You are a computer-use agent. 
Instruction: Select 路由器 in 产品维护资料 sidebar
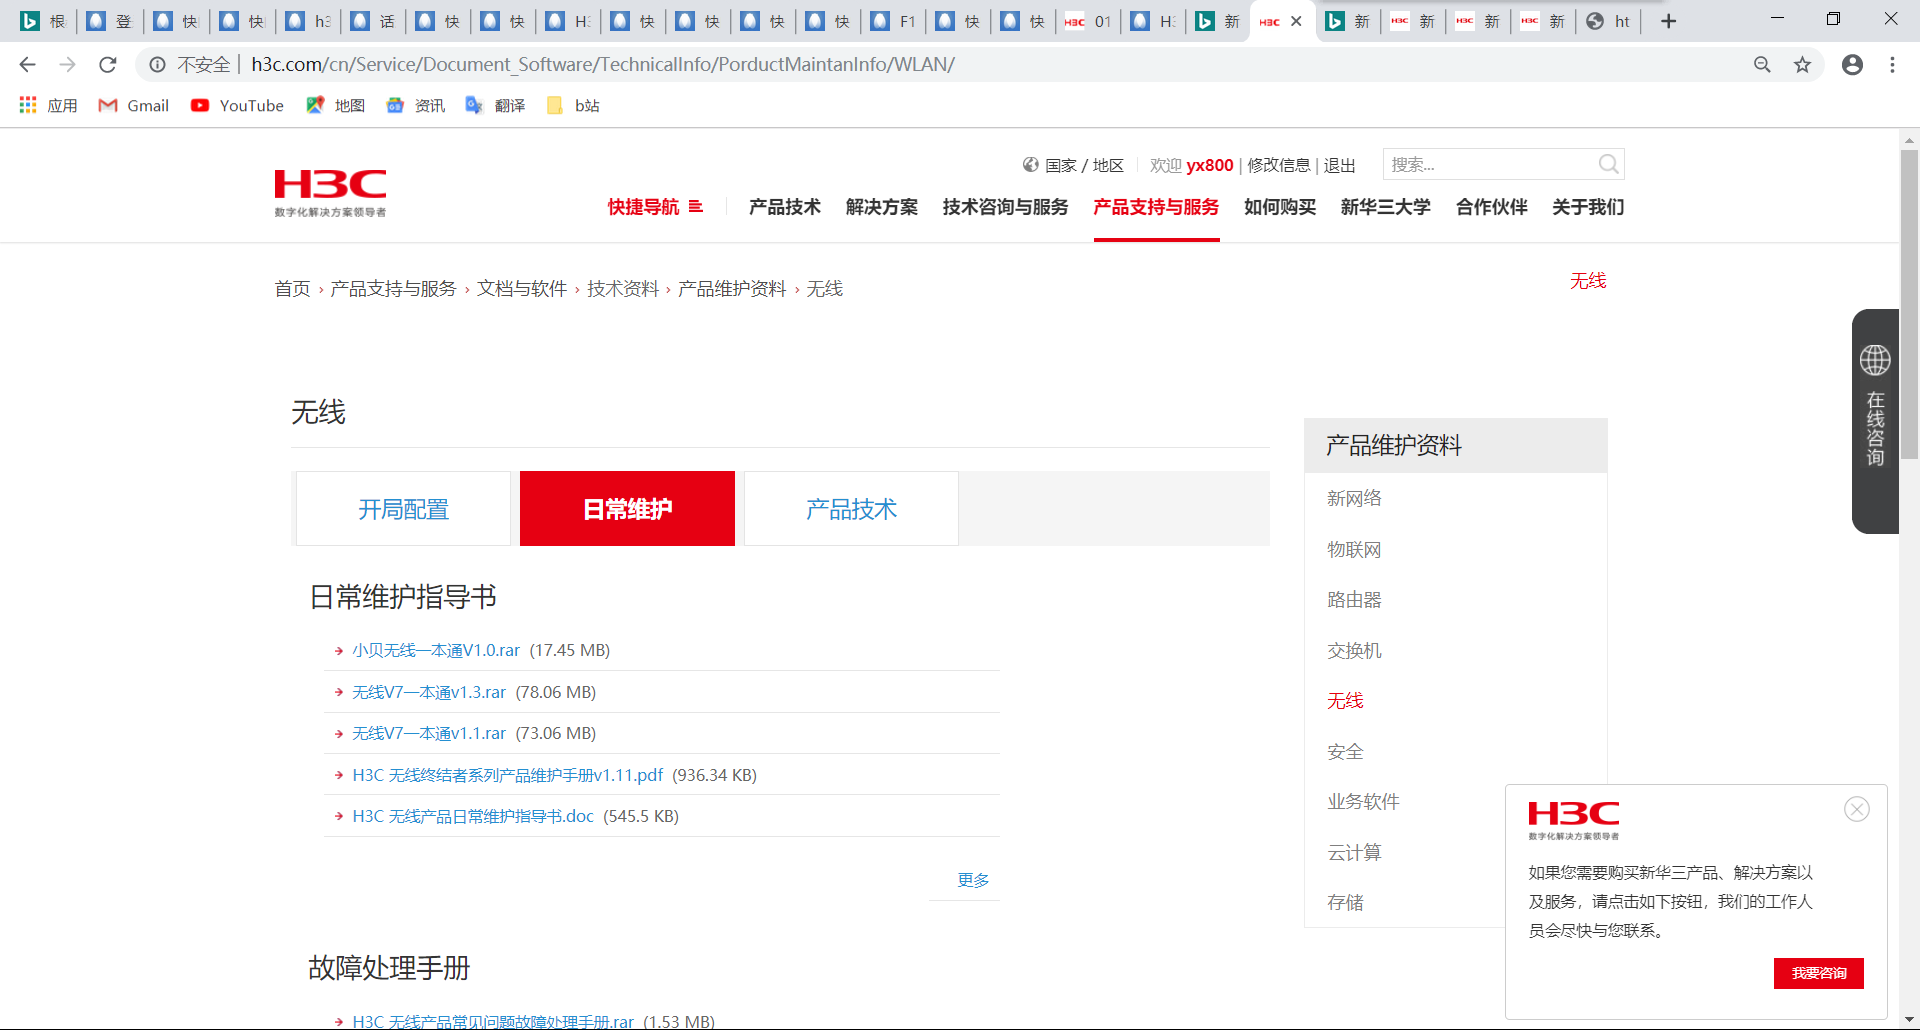point(1354,599)
